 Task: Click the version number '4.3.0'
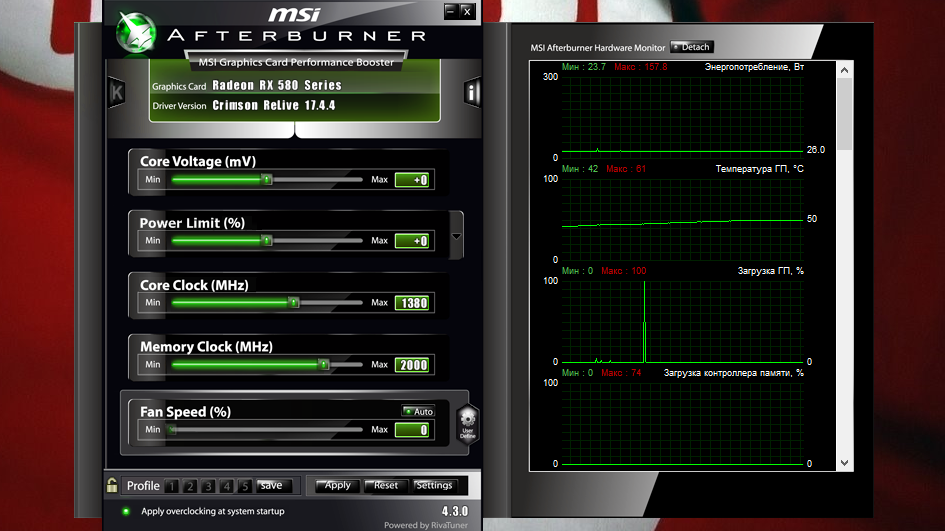[454, 511]
